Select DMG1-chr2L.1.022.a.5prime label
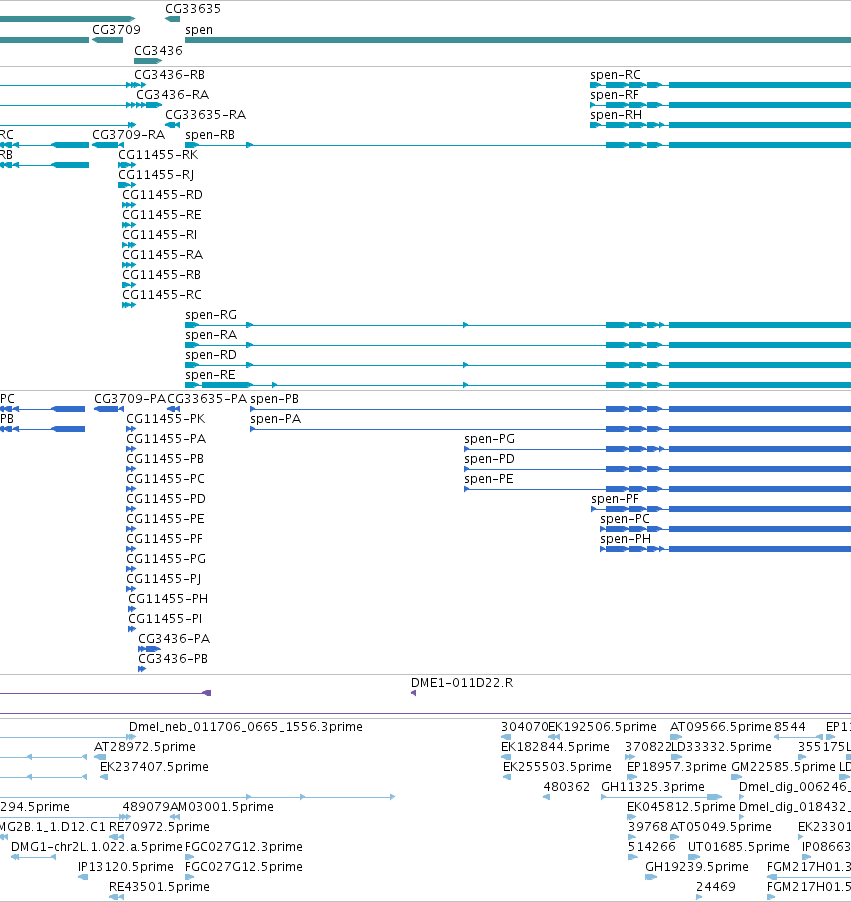Viewport: 851px width, 902px height. tap(97, 847)
